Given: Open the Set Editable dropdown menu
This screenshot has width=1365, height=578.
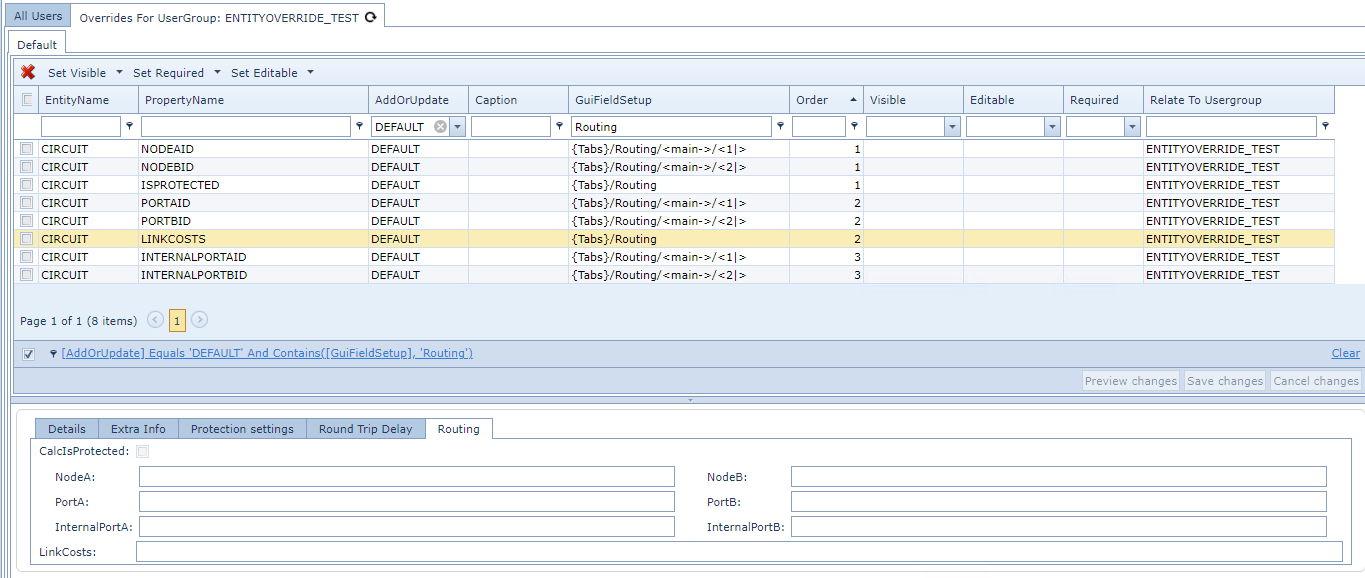Looking at the screenshot, I should pyautogui.click(x=310, y=72).
